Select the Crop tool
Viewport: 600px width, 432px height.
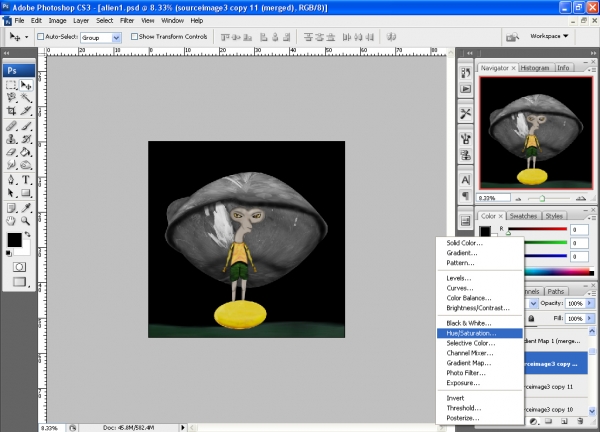[11, 111]
